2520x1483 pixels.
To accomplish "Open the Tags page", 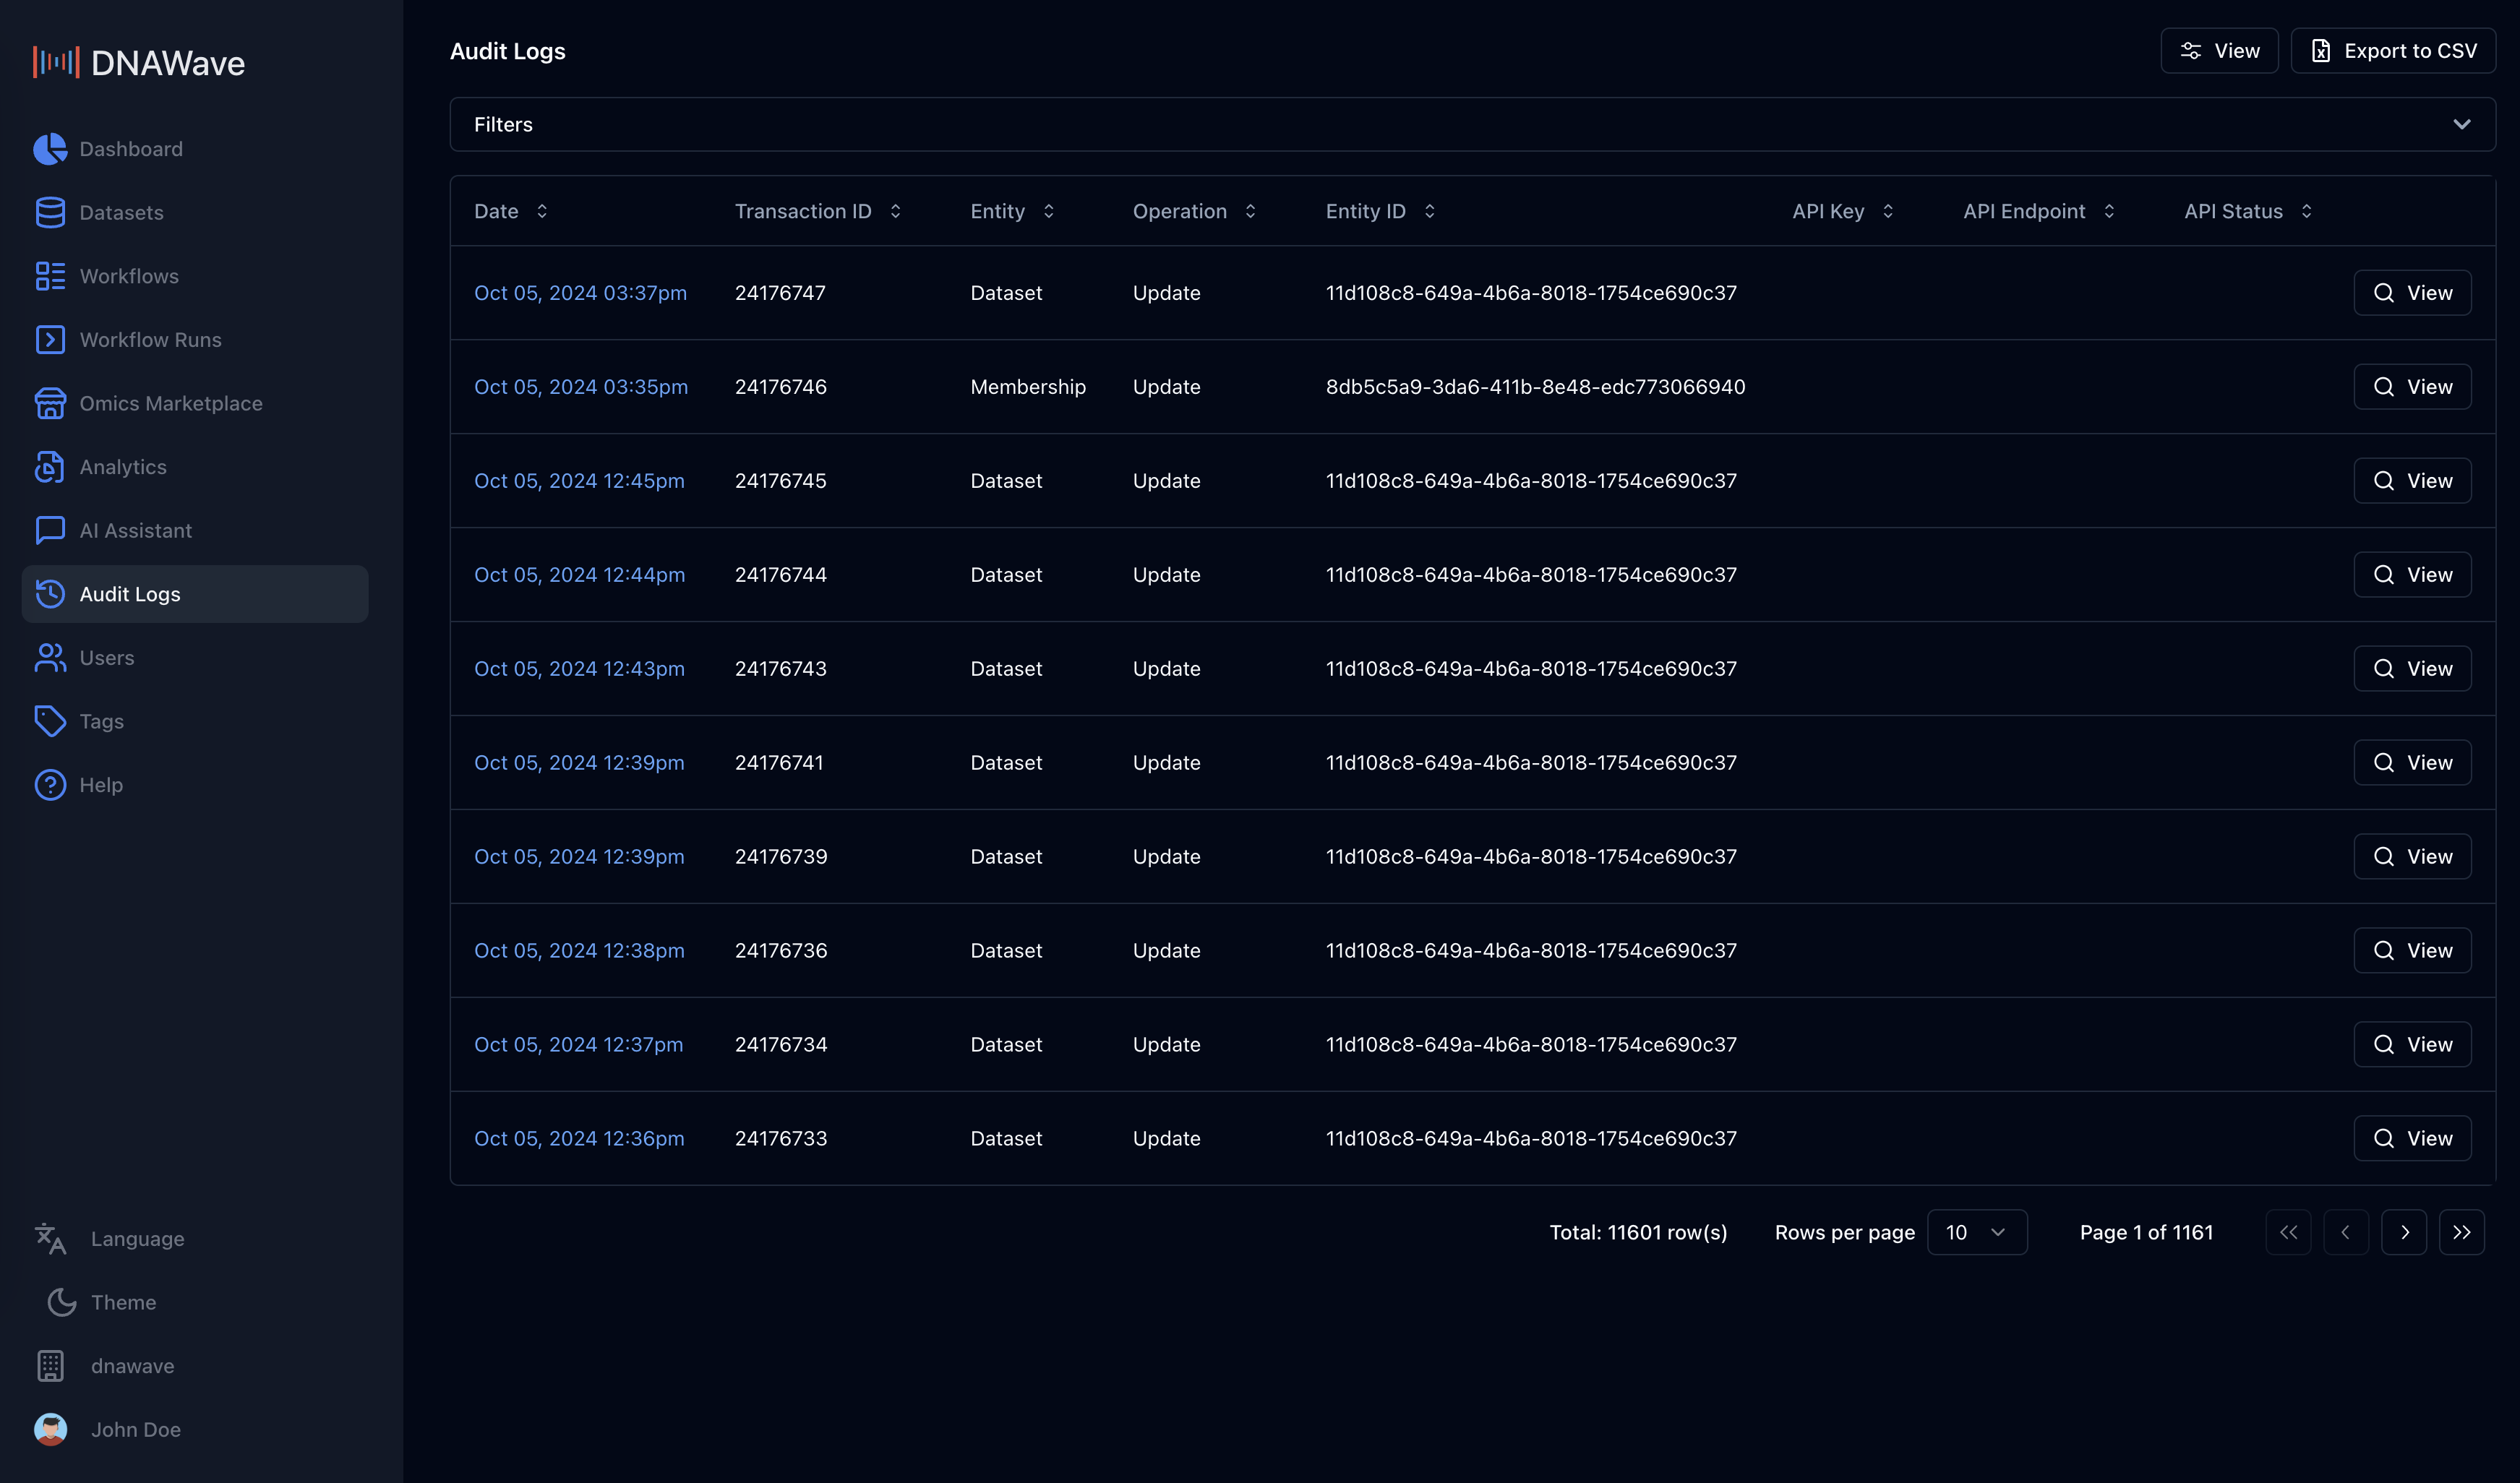I will [101, 721].
